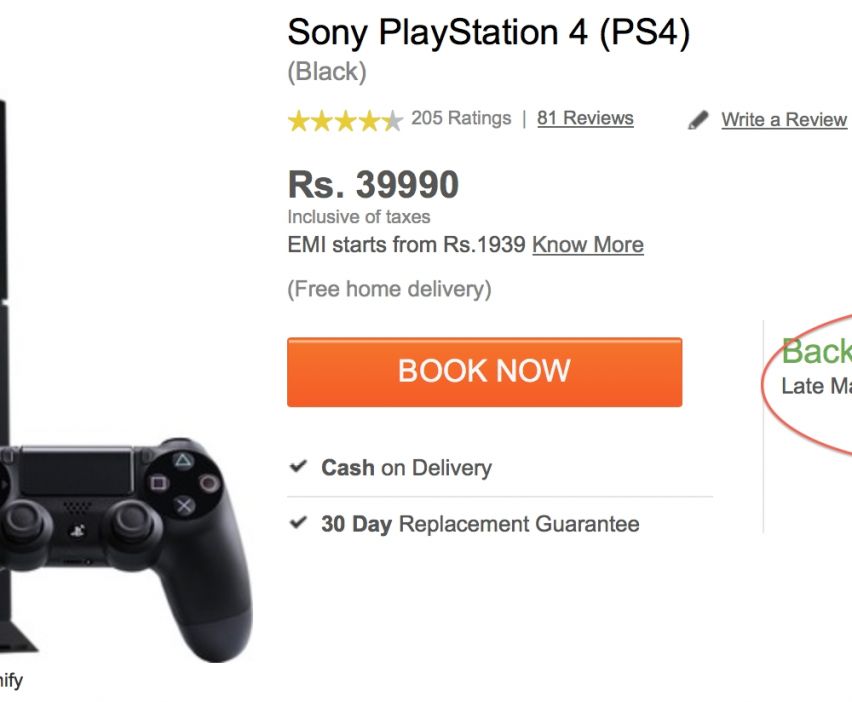Click the Rs. 39990 price

coord(373,184)
